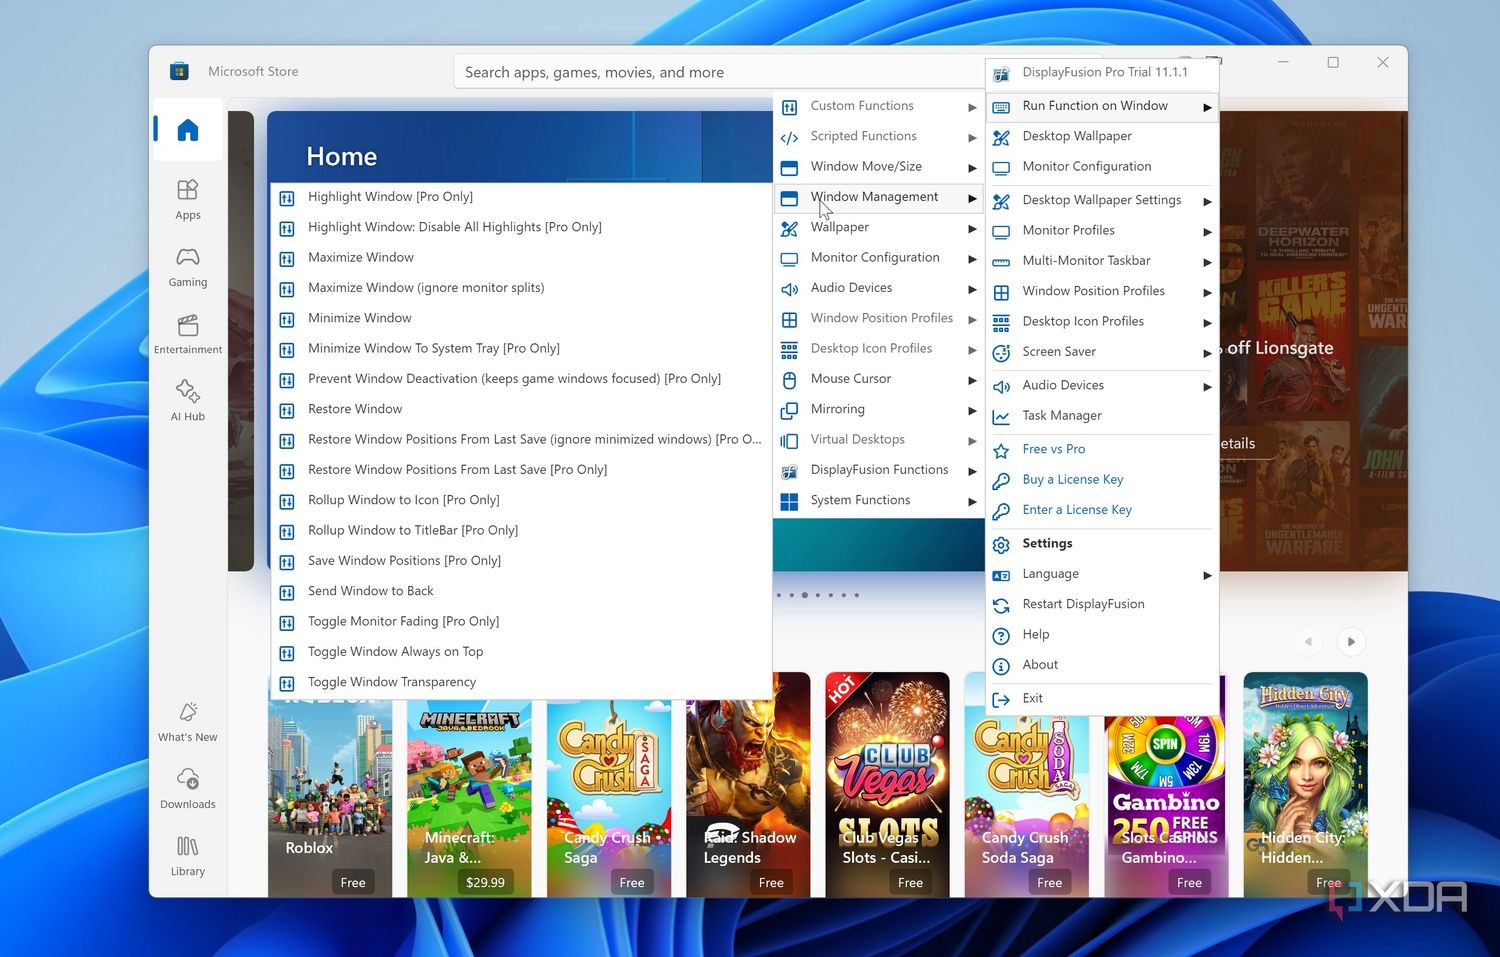This screenshot has width=1500, height=957.
Task: Open the Entertainment section icon
Action: tap(188, 324)
